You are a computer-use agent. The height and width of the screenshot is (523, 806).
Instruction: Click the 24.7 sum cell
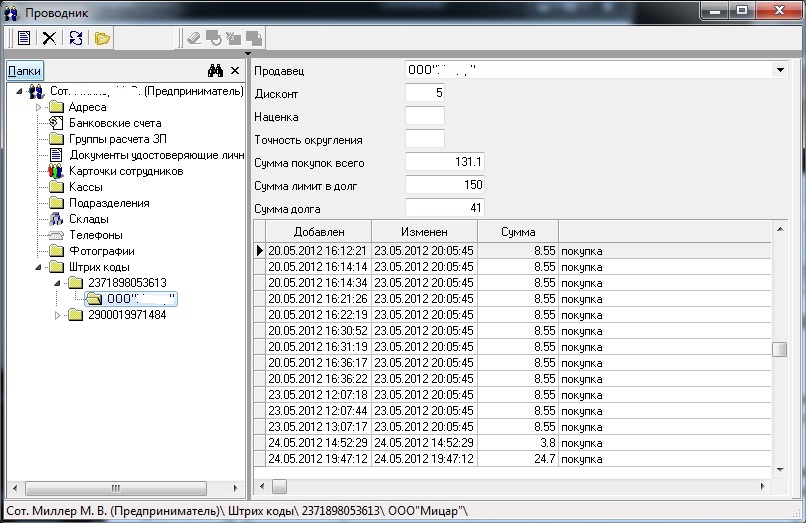point(518,459)
